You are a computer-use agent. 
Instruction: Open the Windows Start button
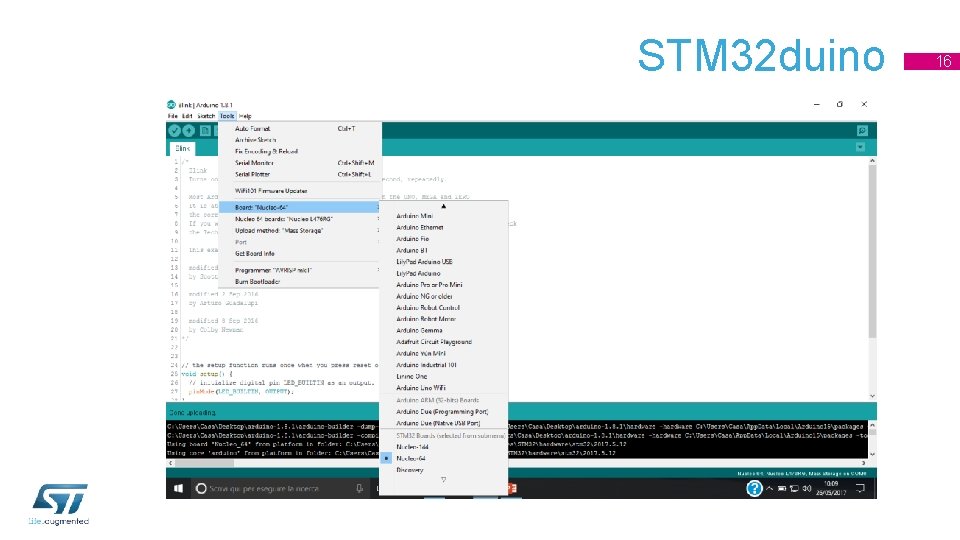coord(178,489)
